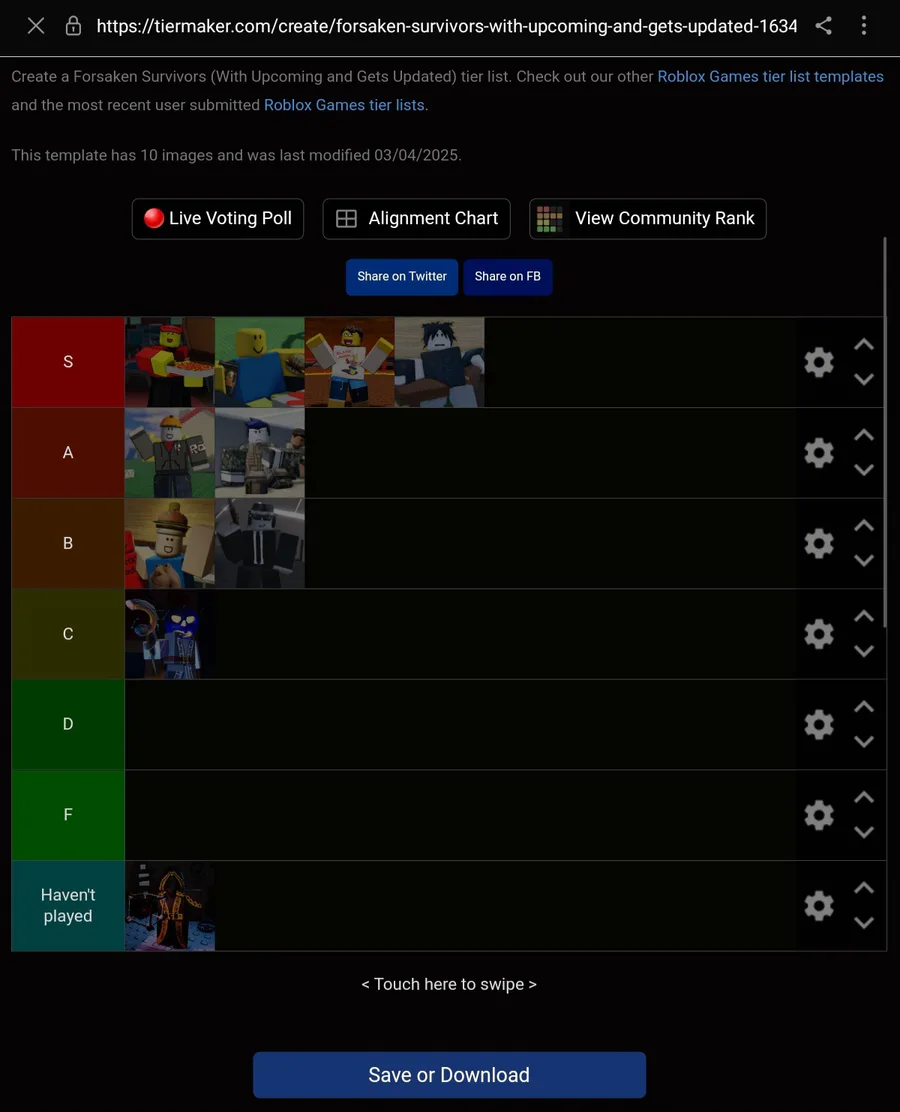Select the white-shirt arms-out character in S tier
The image size is (900, 1112).
pos(350,362)
